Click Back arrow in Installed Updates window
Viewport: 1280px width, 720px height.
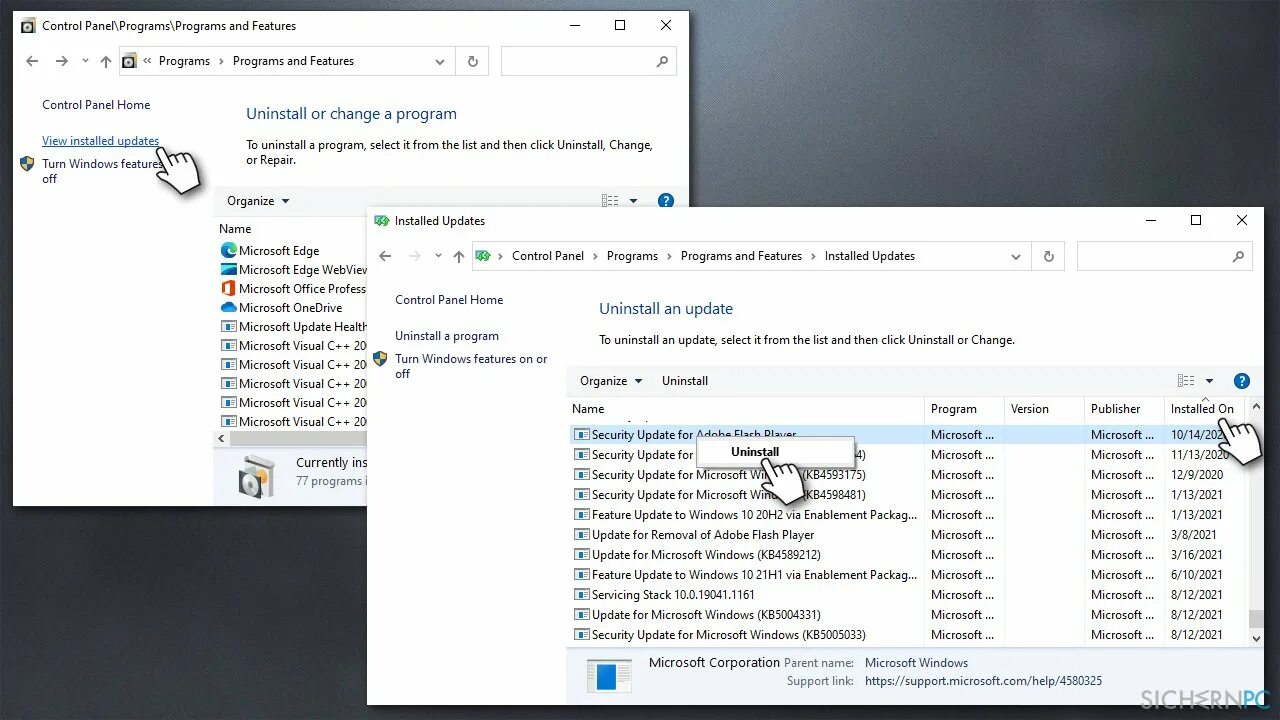tap(385, 256)
